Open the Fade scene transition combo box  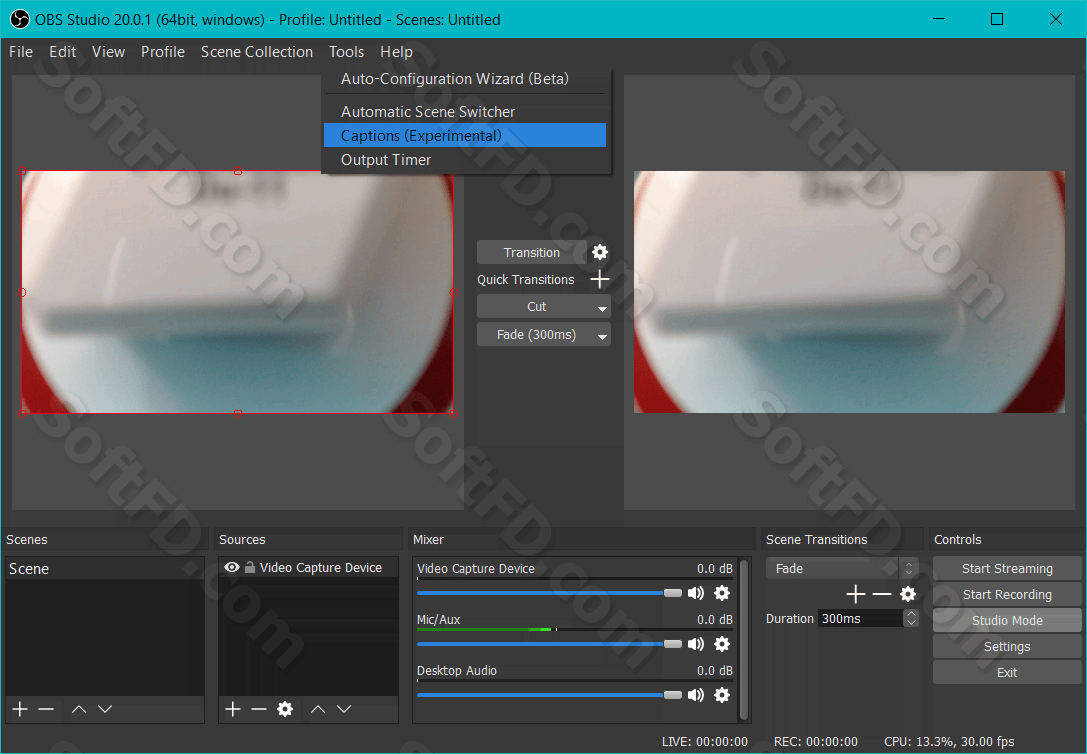842,569
